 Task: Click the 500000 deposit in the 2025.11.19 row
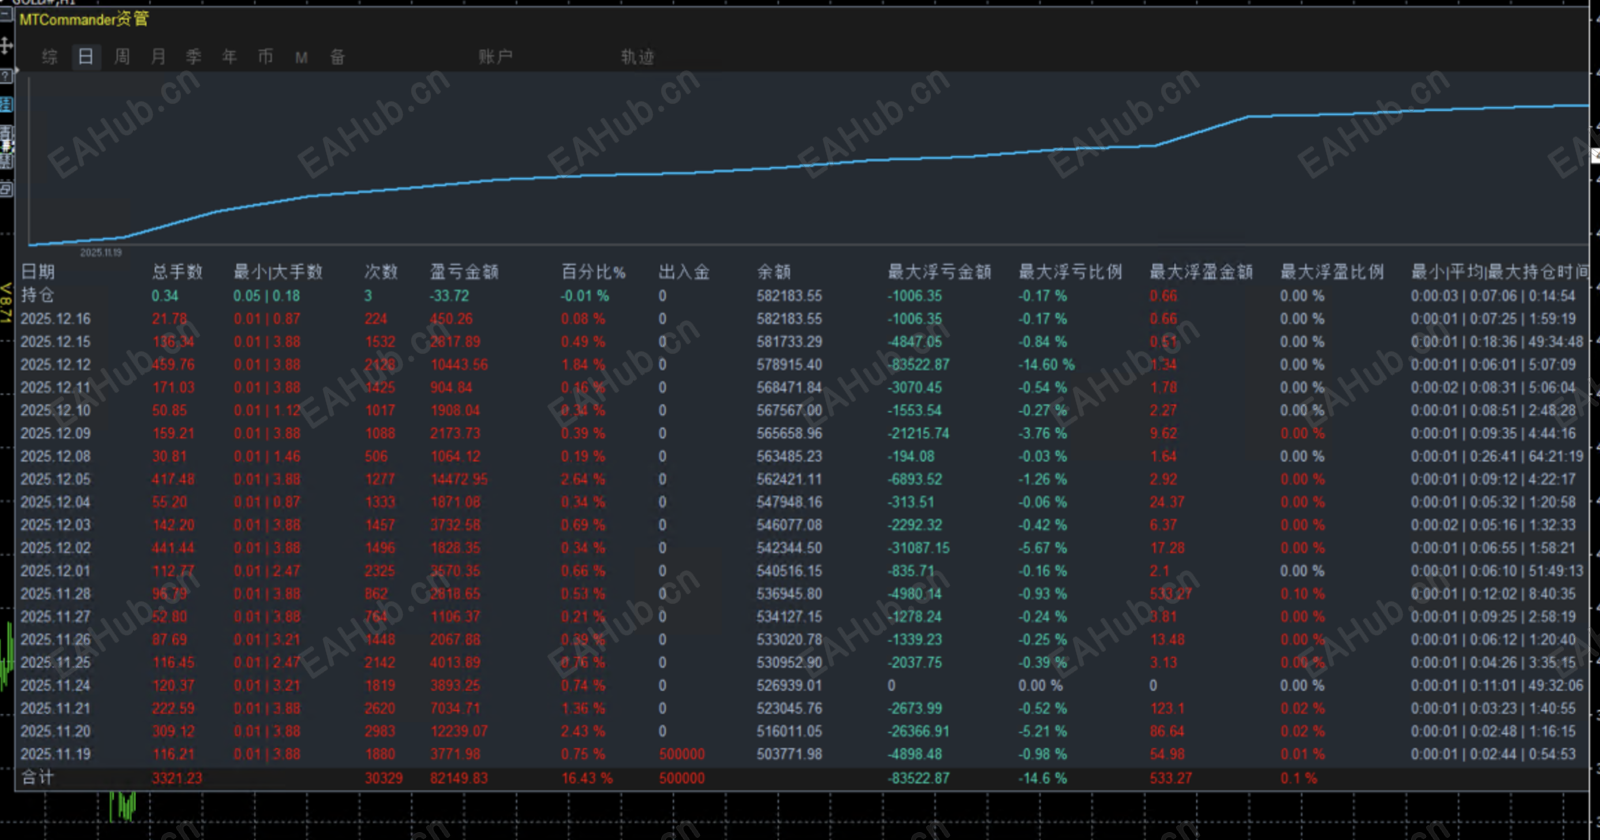click(x=682, y=755)
